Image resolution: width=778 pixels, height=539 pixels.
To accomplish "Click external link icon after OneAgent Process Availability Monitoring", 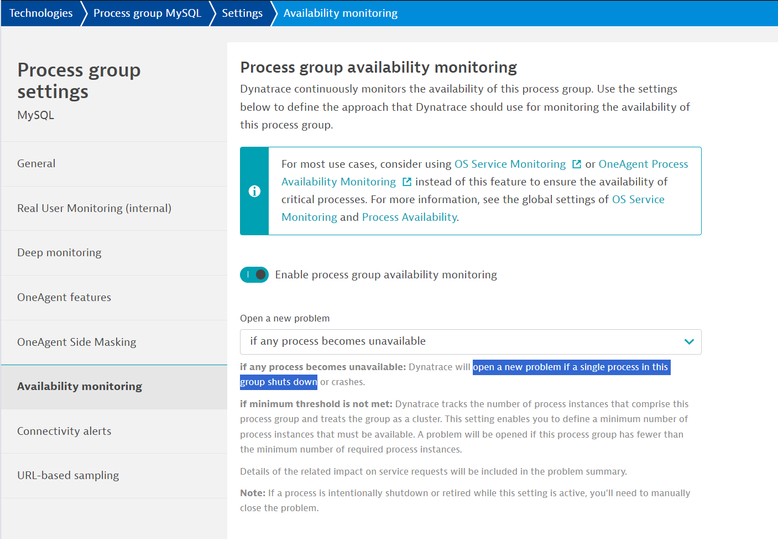I will click(x=406, y=182).
